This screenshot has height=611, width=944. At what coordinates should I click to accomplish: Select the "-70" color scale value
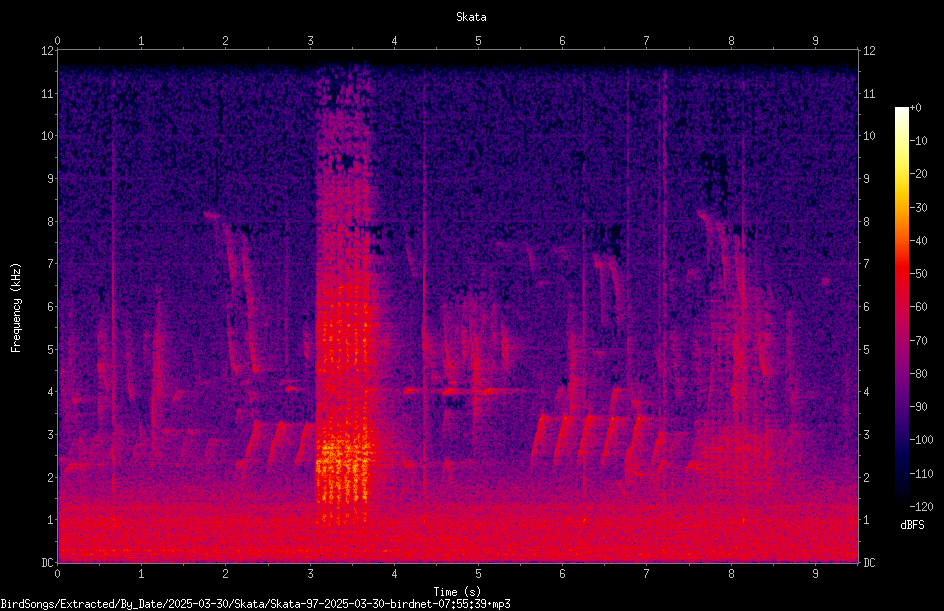click(918, 341)
